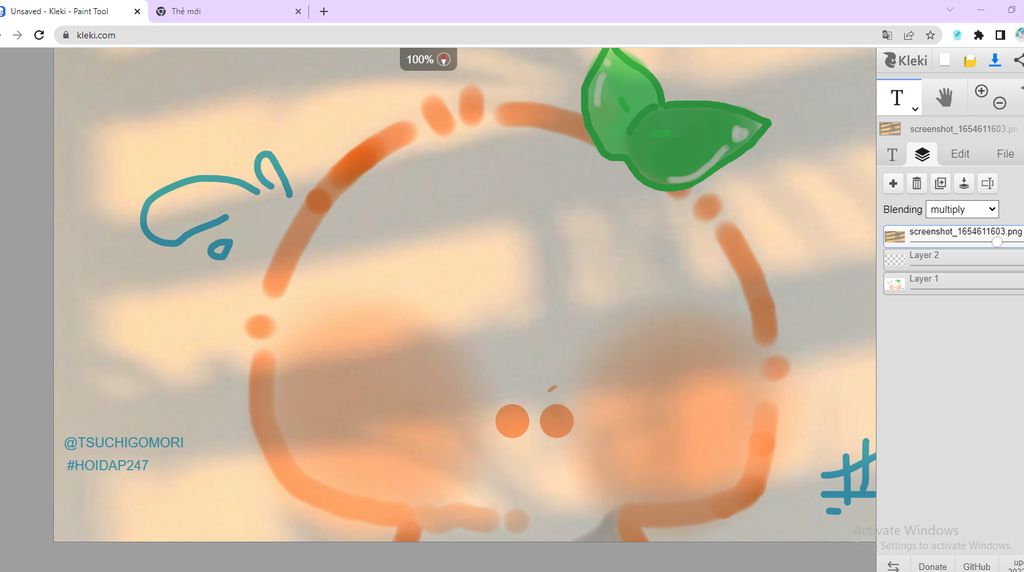Select the screenshot_1654611603.png layer

click(x=954, y=236)
